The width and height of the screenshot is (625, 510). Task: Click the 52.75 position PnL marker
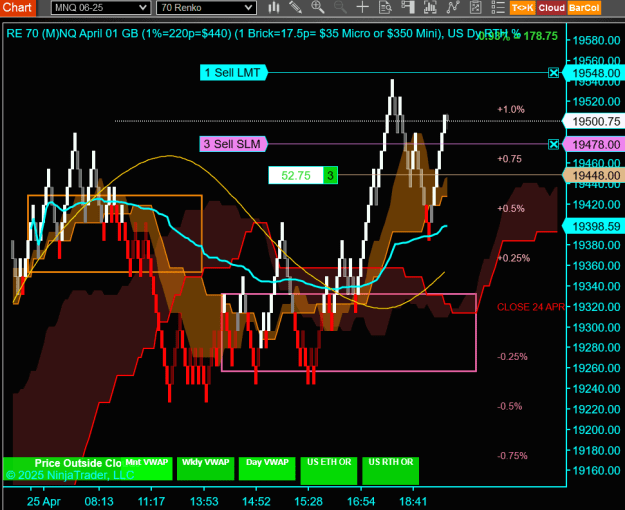pyautogui.click(x=296, y=175)
